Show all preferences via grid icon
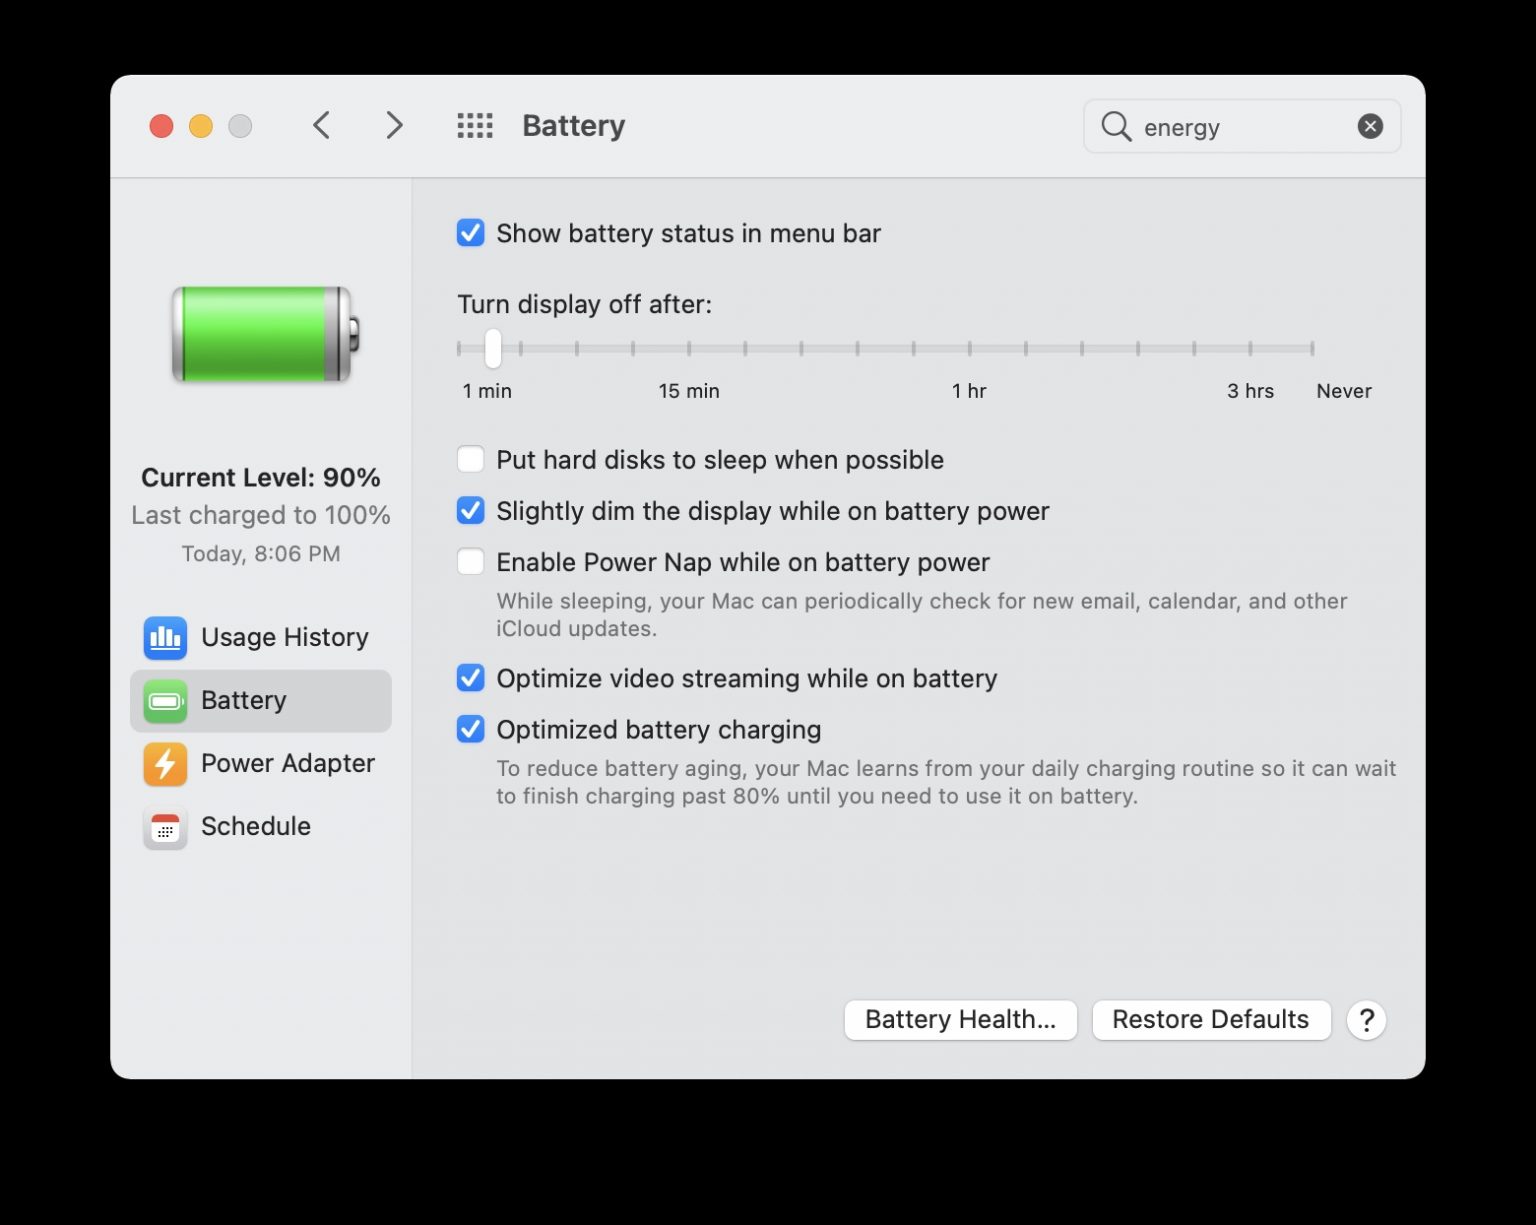The height and width of the screenshot is (1225, 1536). [475, 126]
